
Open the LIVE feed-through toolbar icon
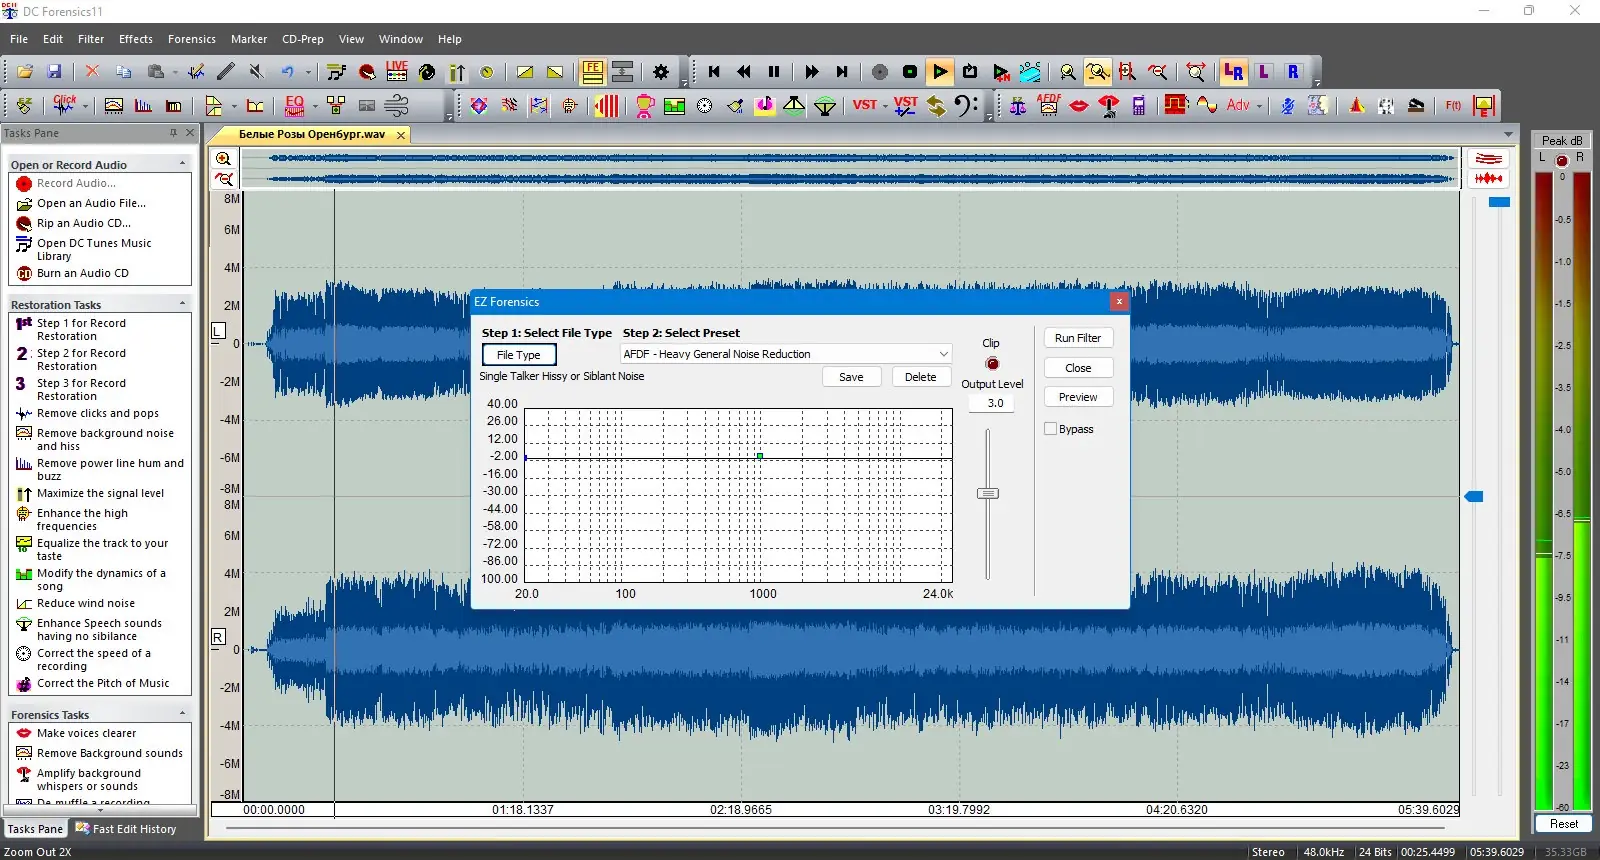(397, 71)
